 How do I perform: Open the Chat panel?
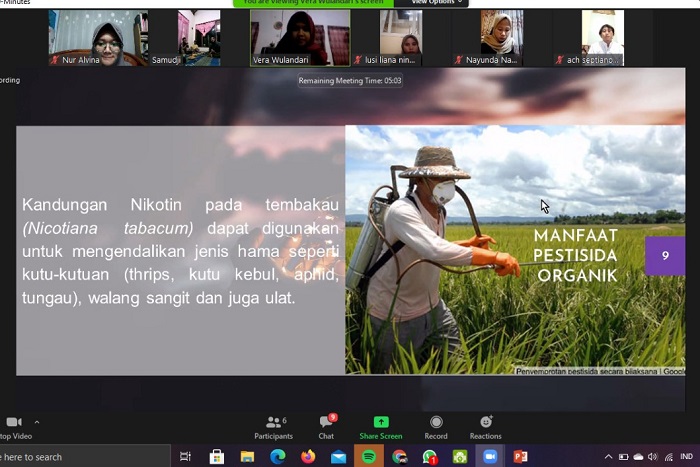point(326,428)
